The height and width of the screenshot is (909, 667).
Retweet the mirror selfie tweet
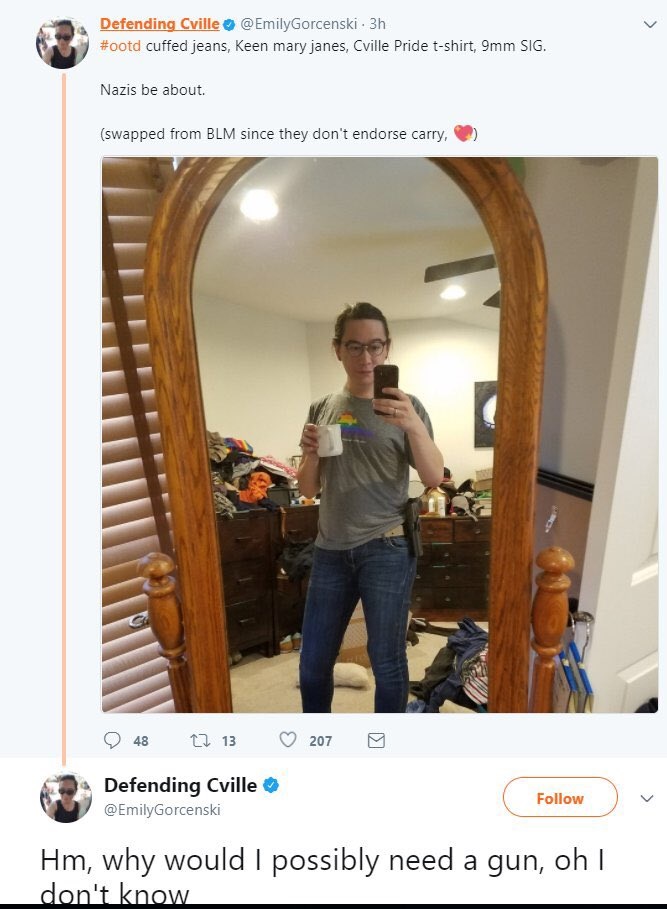pos(200,740)
